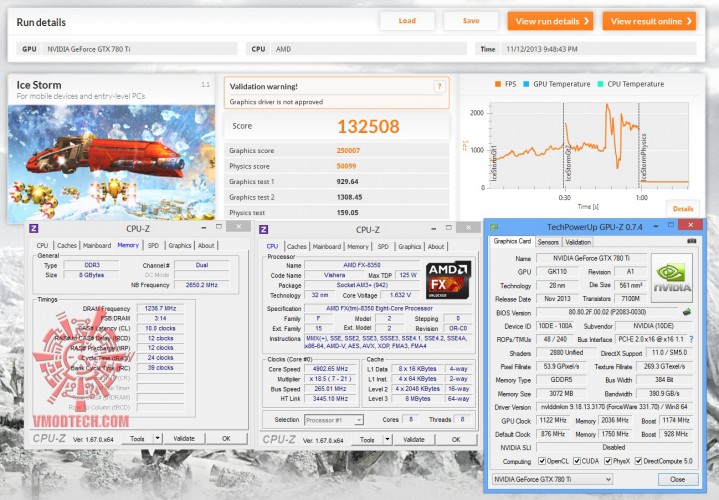Click the Time field in Run details
Image resolution: width=719 pixels, height=500 pixels.
(598, 49)
